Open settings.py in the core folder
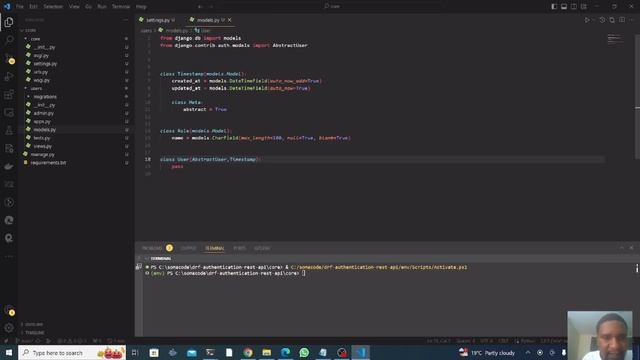 (x=45, y=64)
